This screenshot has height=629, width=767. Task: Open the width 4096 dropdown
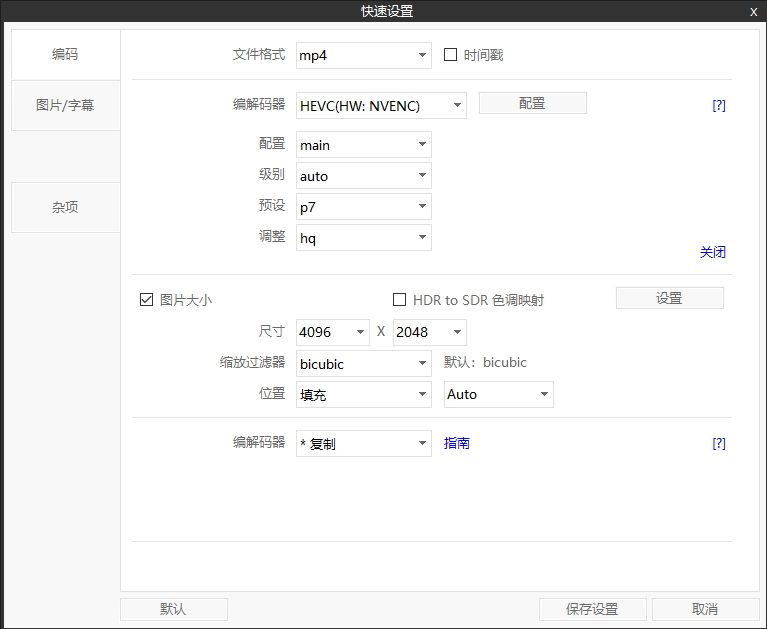click(x=333, y=332)
